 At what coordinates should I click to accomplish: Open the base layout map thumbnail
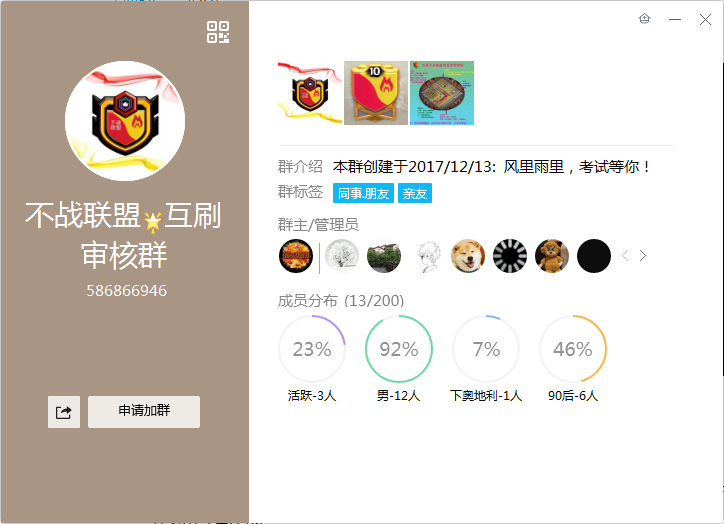coord(442,93)
